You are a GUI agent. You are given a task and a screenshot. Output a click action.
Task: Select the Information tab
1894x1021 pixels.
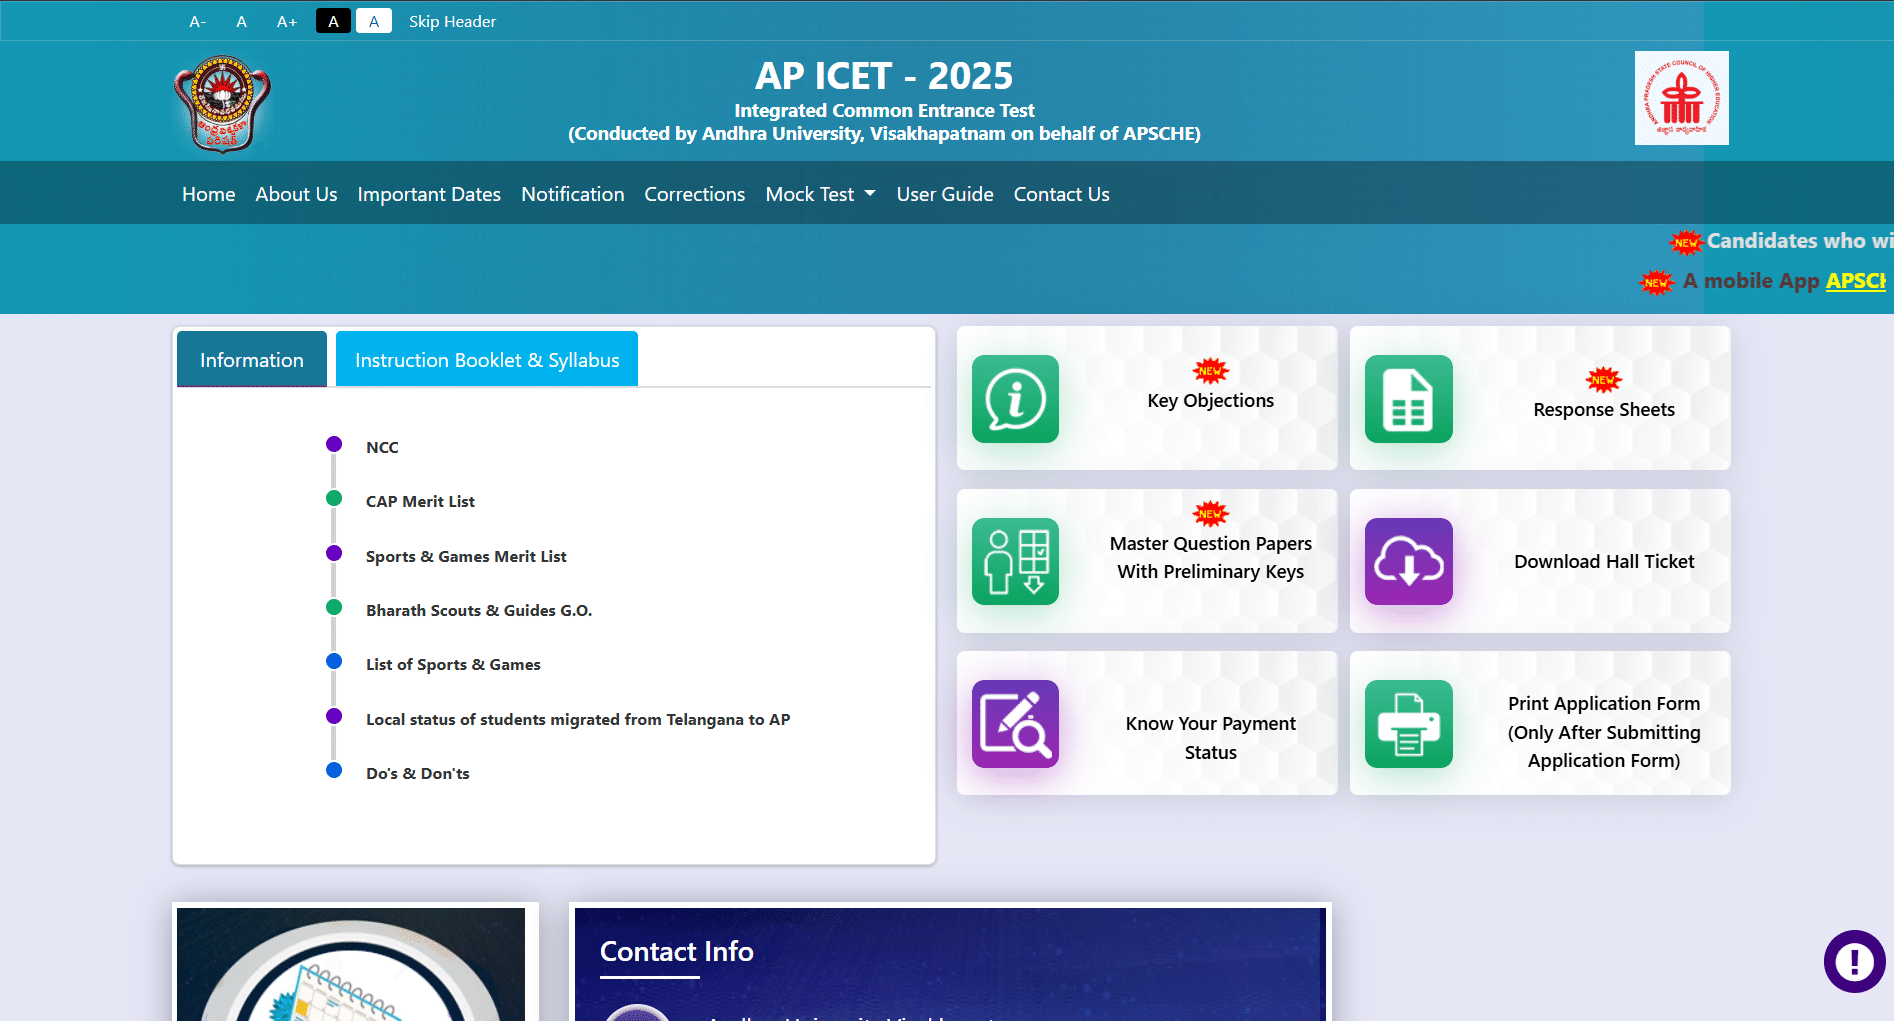[x=252, y=359]
